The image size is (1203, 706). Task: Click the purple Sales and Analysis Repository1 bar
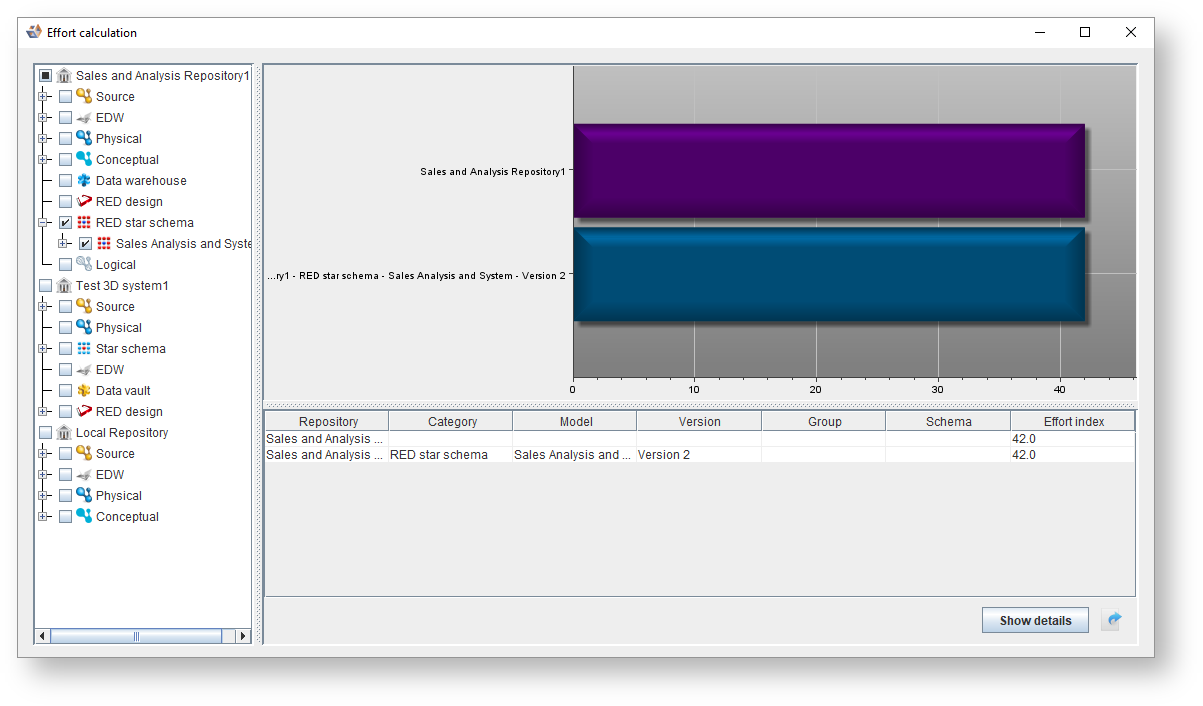coord(829,171)
